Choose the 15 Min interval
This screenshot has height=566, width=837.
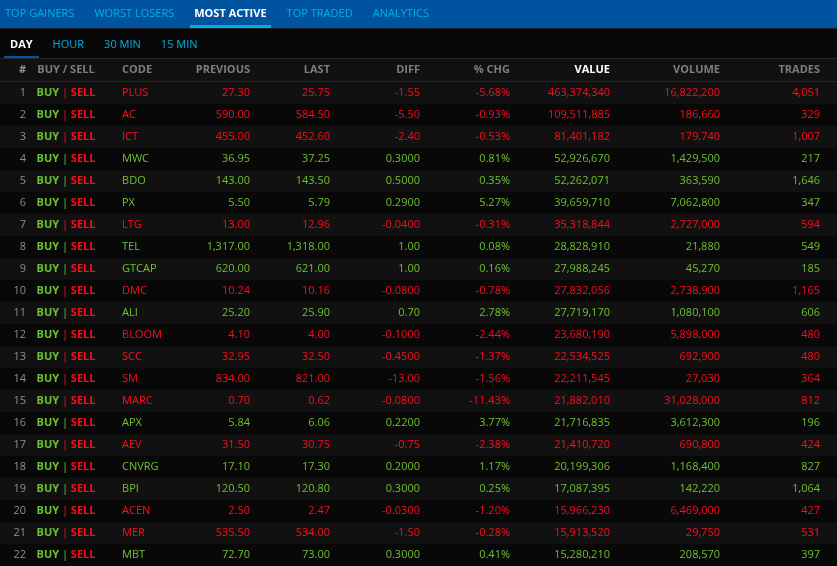(179, 44)
